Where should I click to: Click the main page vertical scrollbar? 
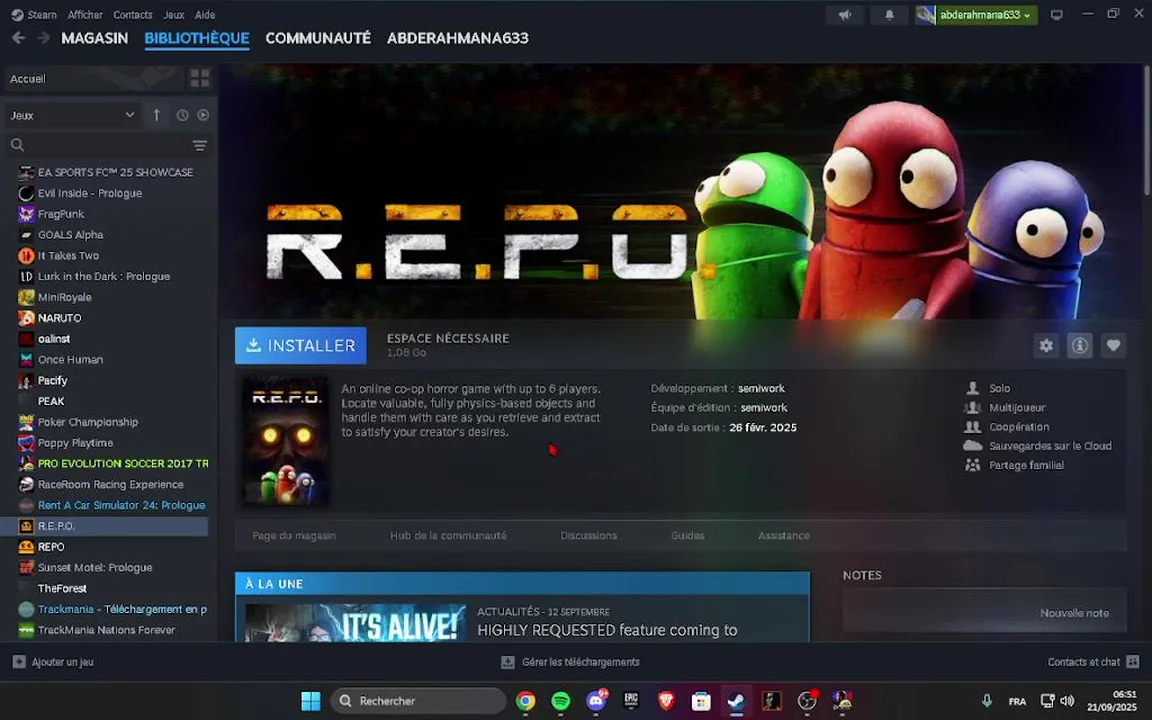coord(1146,129)
